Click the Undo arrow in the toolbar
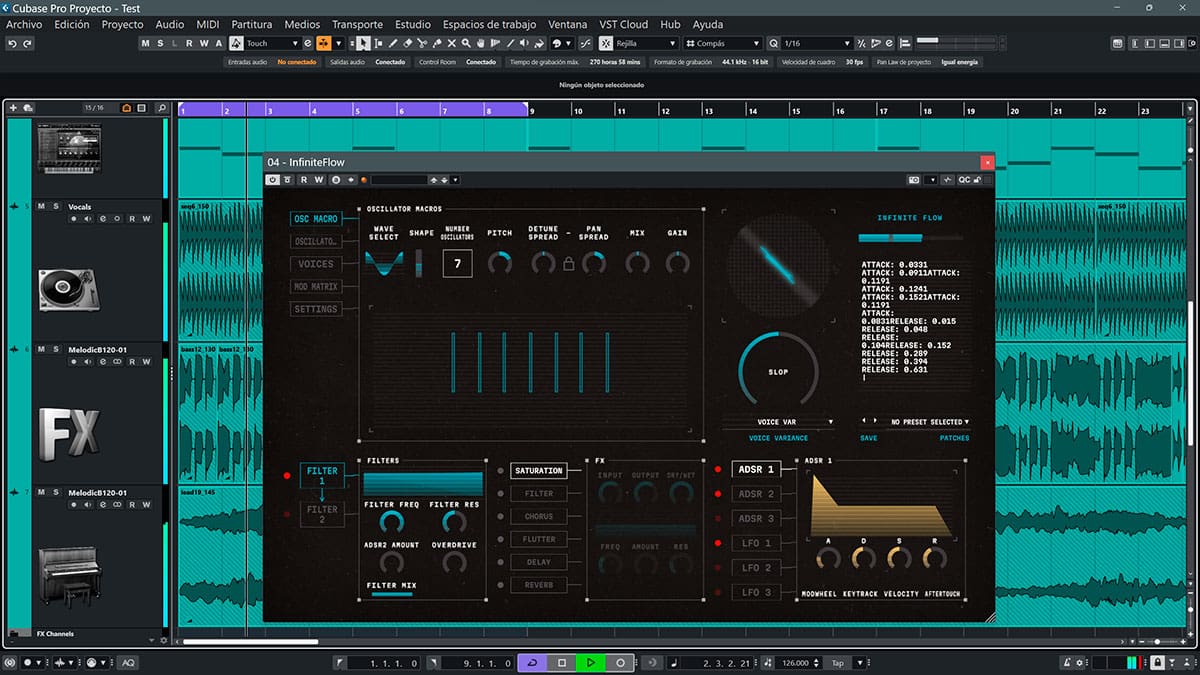1200x675 pixels. point(12,43)
